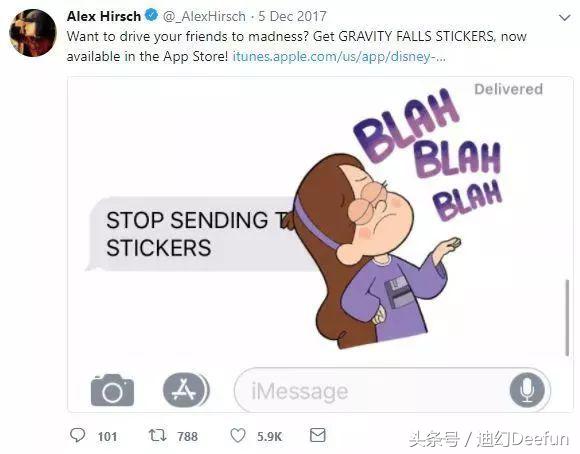The height and width of the screenshot is (454, 580).
Task: Expand the tweet options chevron
Action: [x=564, y=17]
